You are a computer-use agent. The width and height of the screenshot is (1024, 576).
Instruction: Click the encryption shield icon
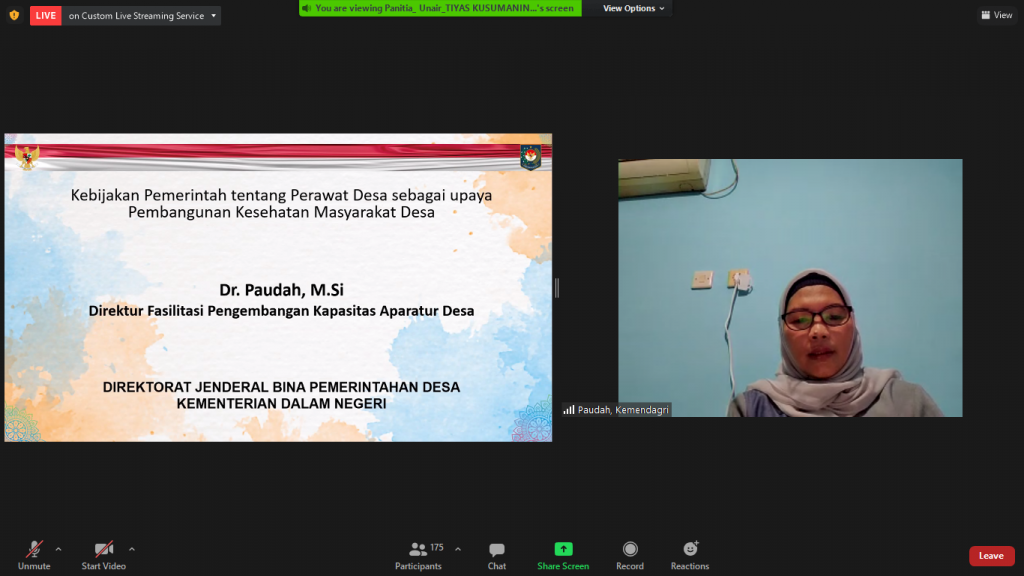14,15
